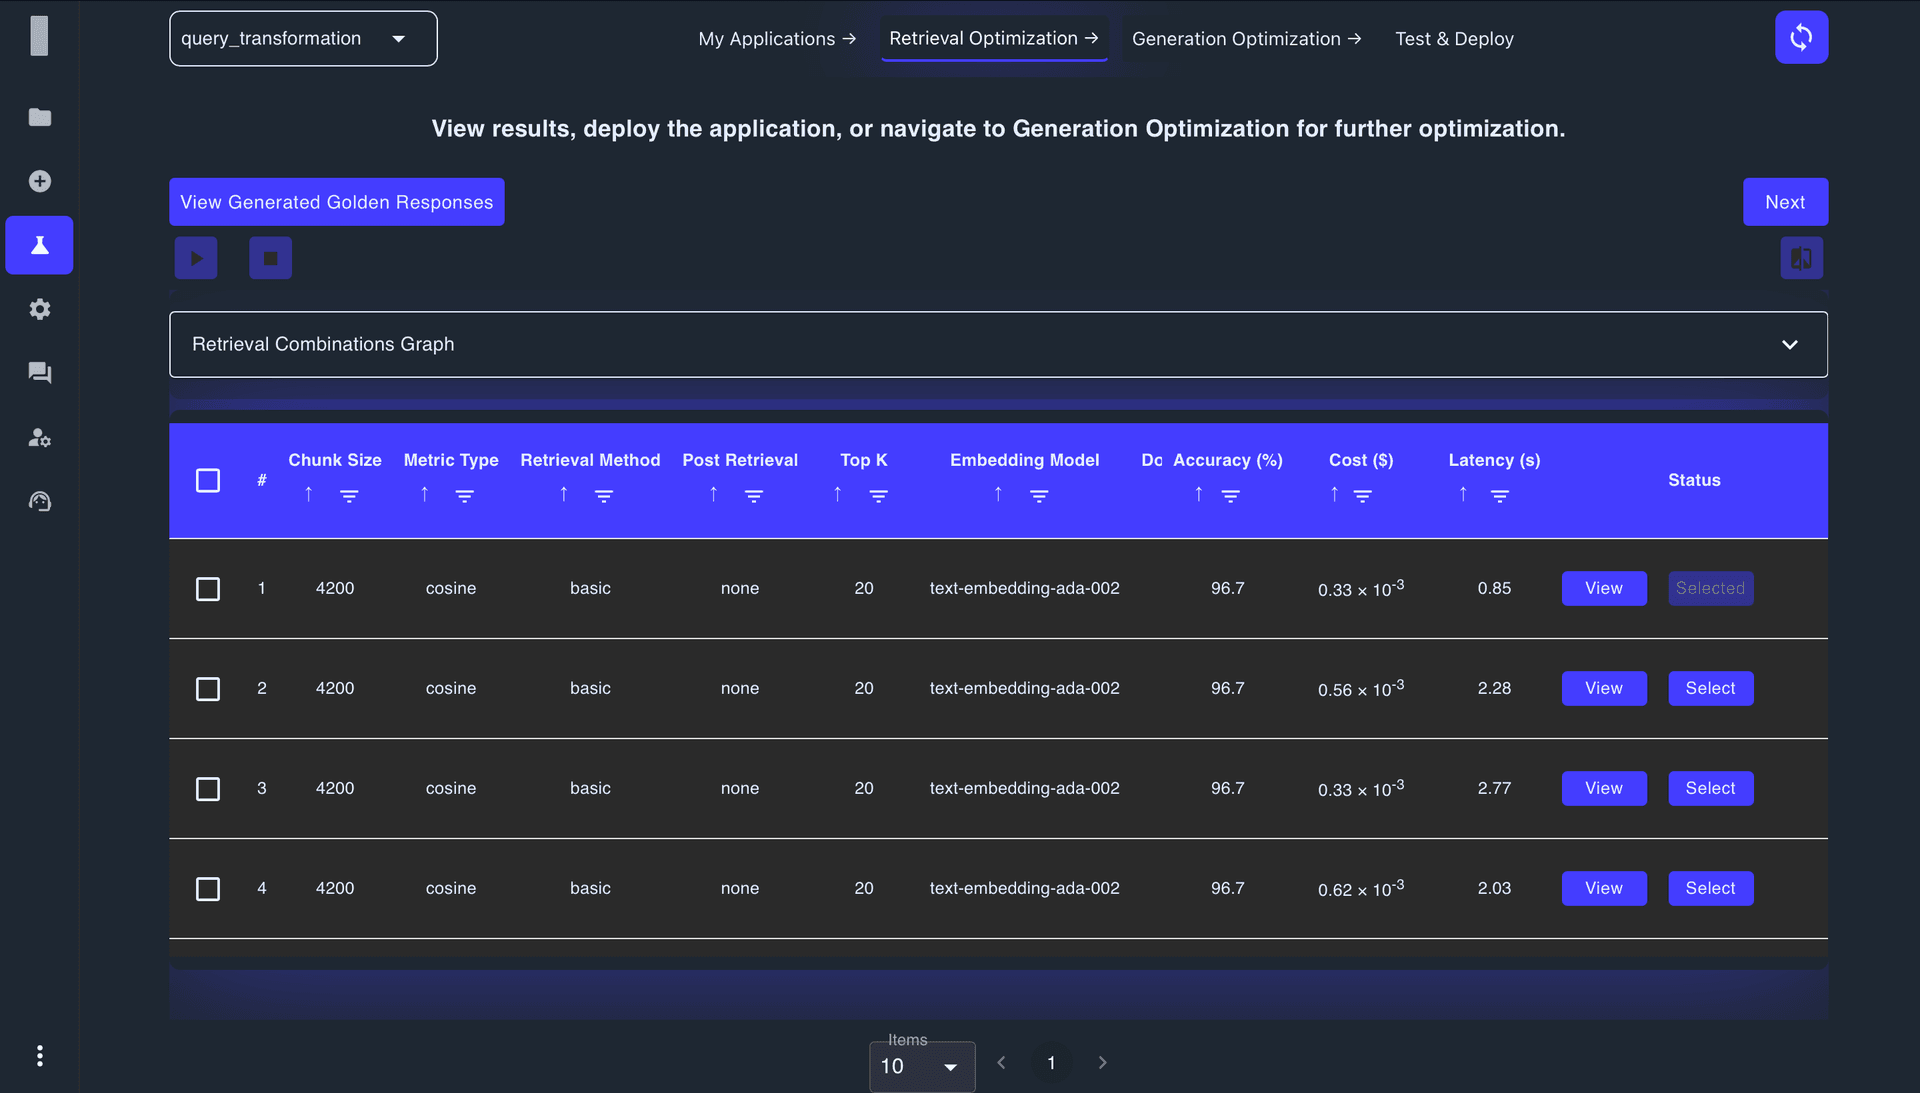Click View Generated Golden Responses button
Image resolution: width=1920 pixels, height=1093 pixels.
(x=336, y=202)
